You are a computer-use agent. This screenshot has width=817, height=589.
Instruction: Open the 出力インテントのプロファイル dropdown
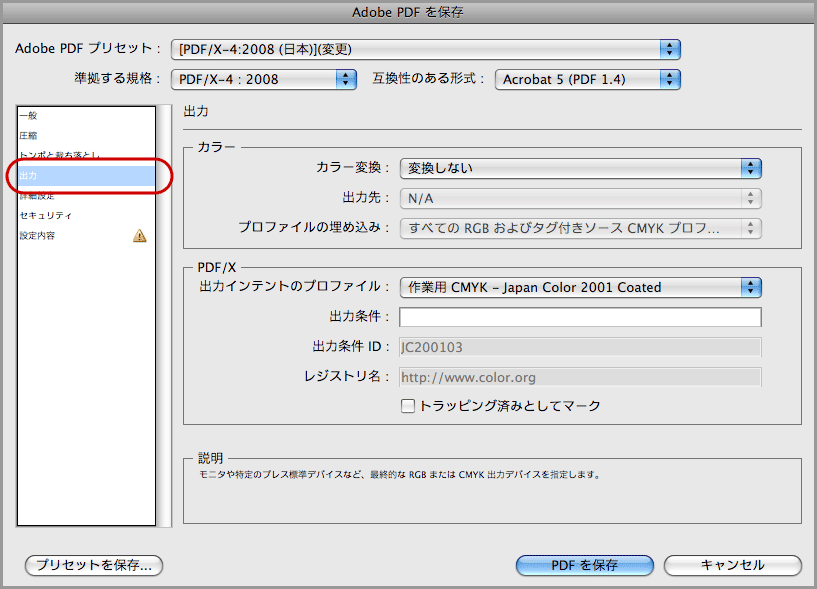pyautogui.click(x=580, y=287)
